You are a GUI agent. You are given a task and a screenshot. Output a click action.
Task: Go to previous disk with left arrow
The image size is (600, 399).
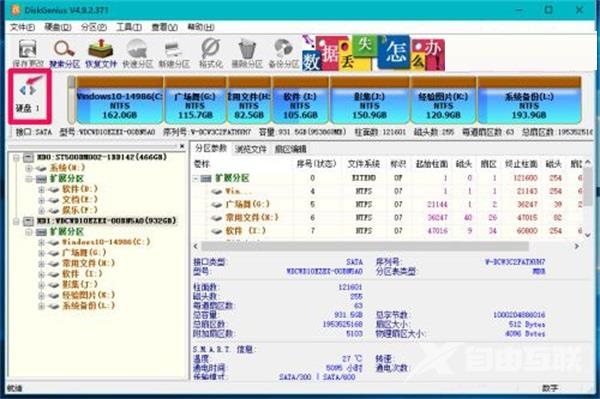(23, 90)
